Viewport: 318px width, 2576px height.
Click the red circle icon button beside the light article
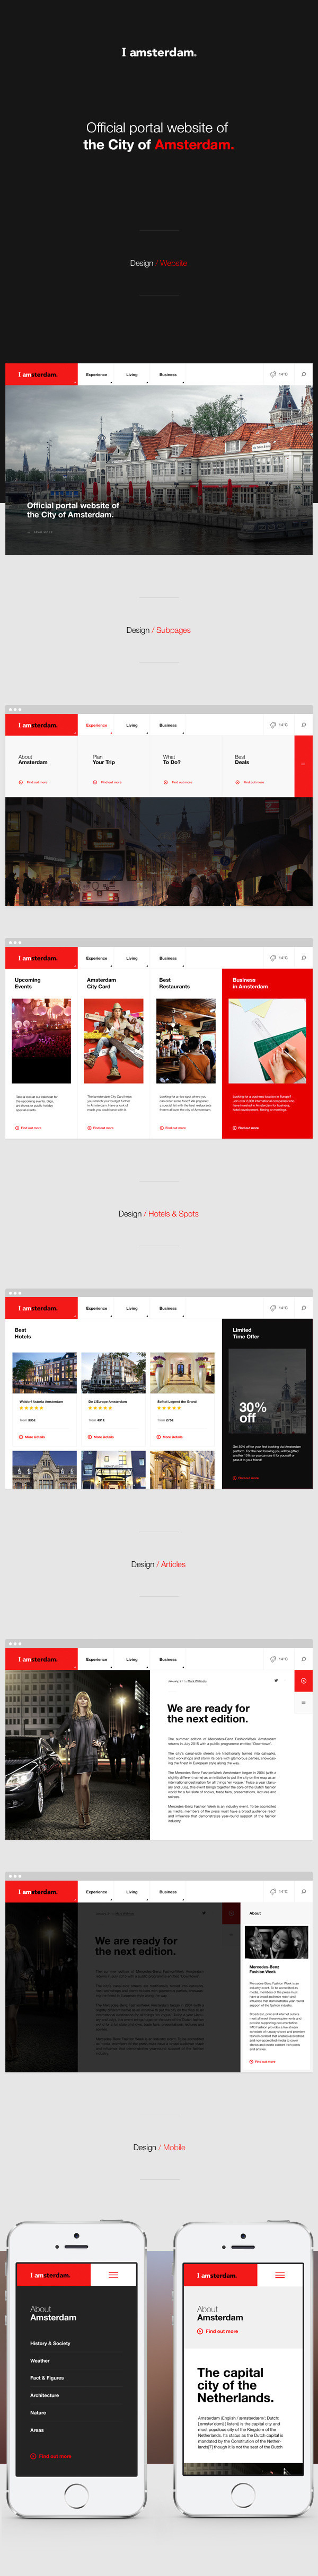pyautogui.click(x=303, y=1681)
